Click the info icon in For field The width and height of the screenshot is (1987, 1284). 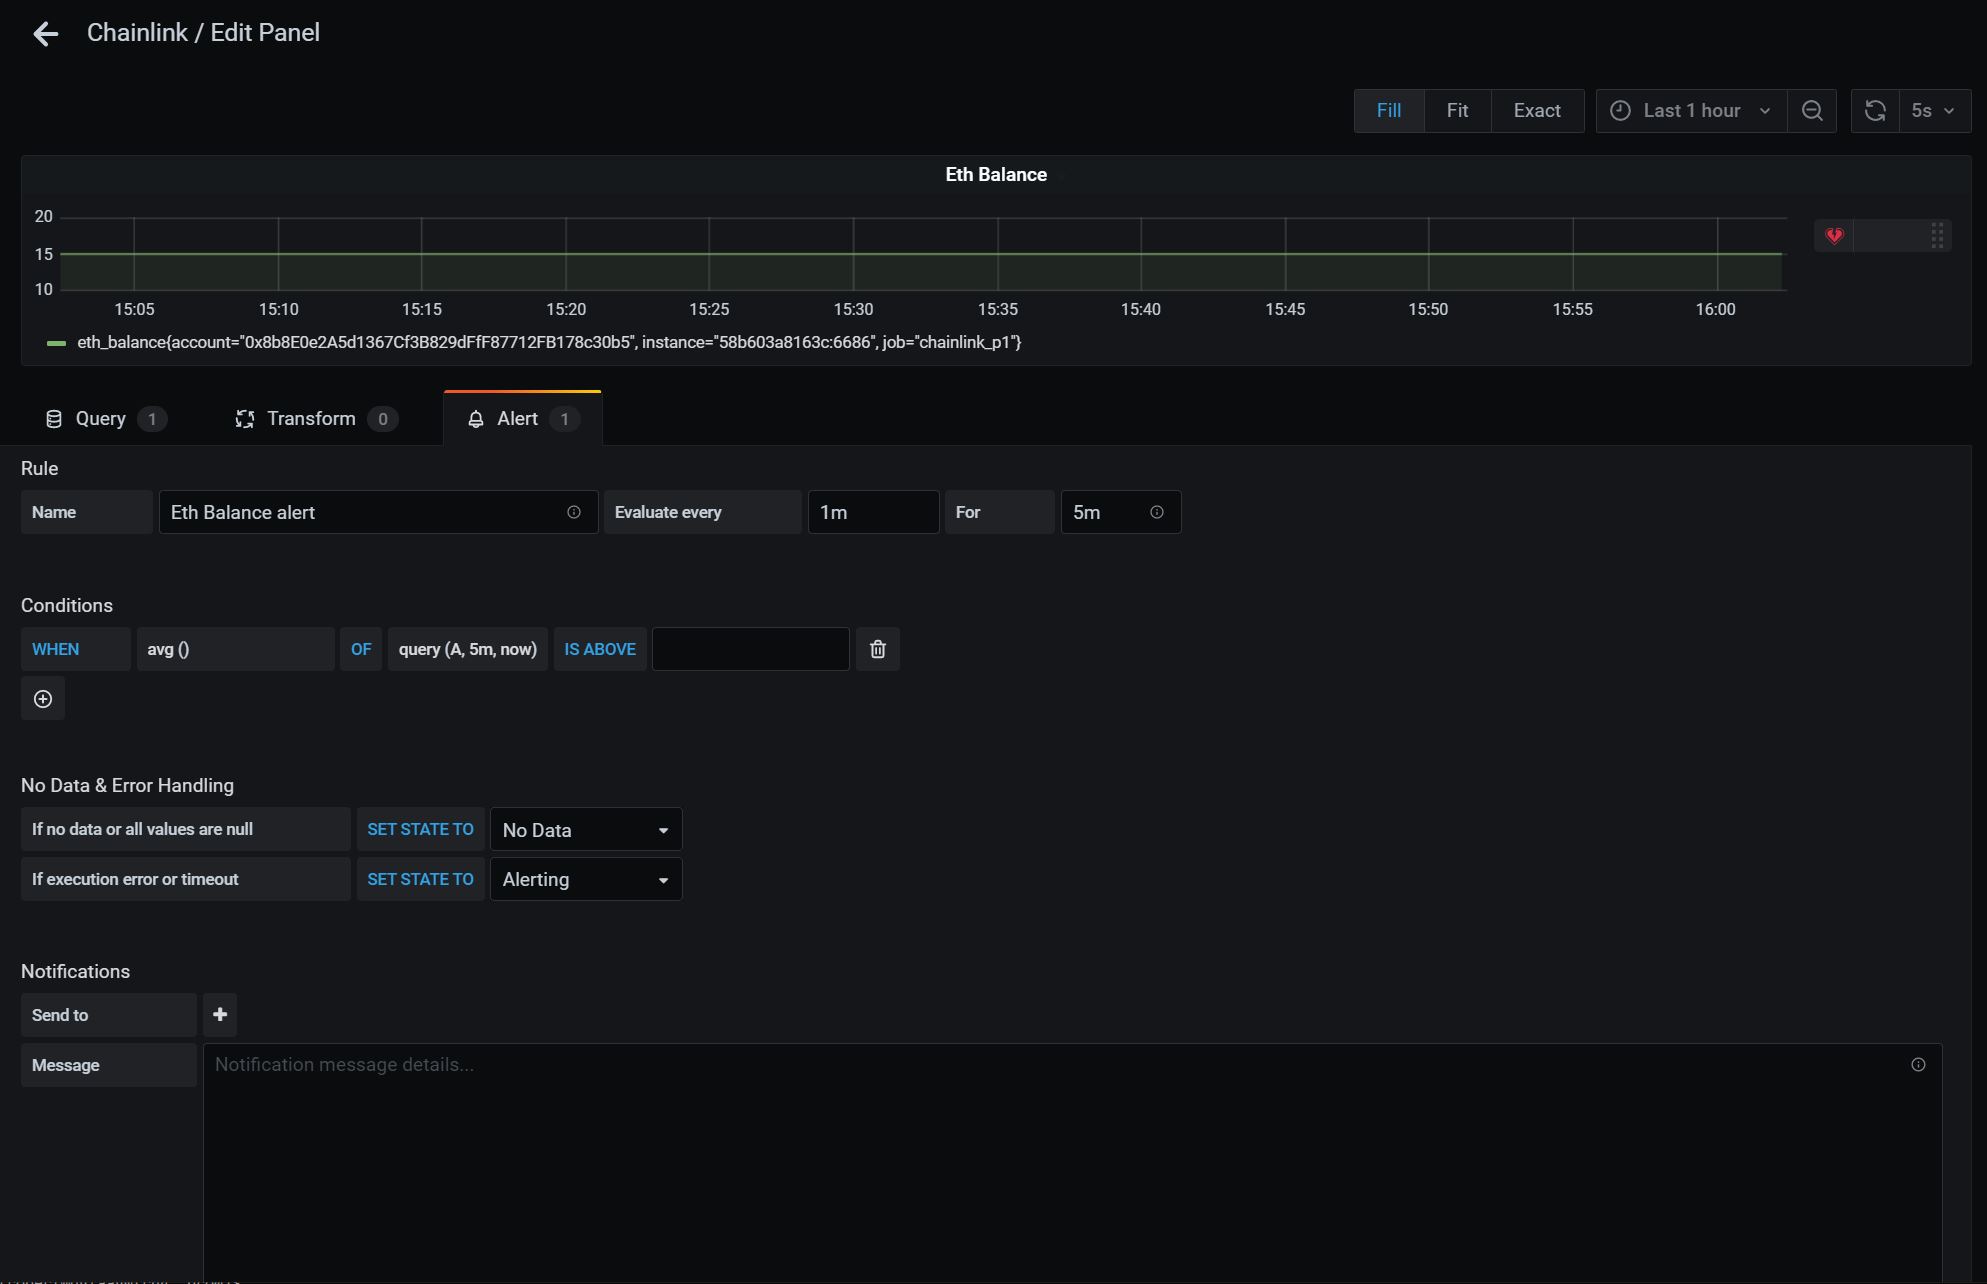click(1157, 512)
